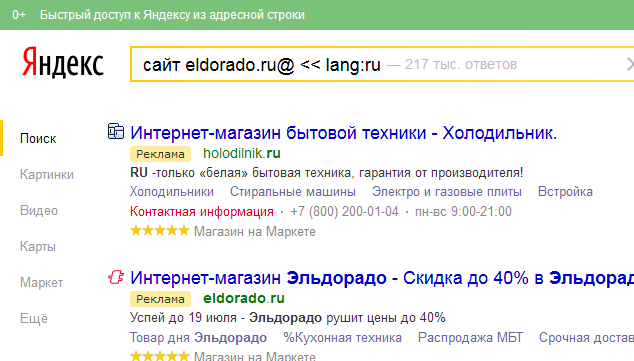Click the Яндекс logo

63,62
